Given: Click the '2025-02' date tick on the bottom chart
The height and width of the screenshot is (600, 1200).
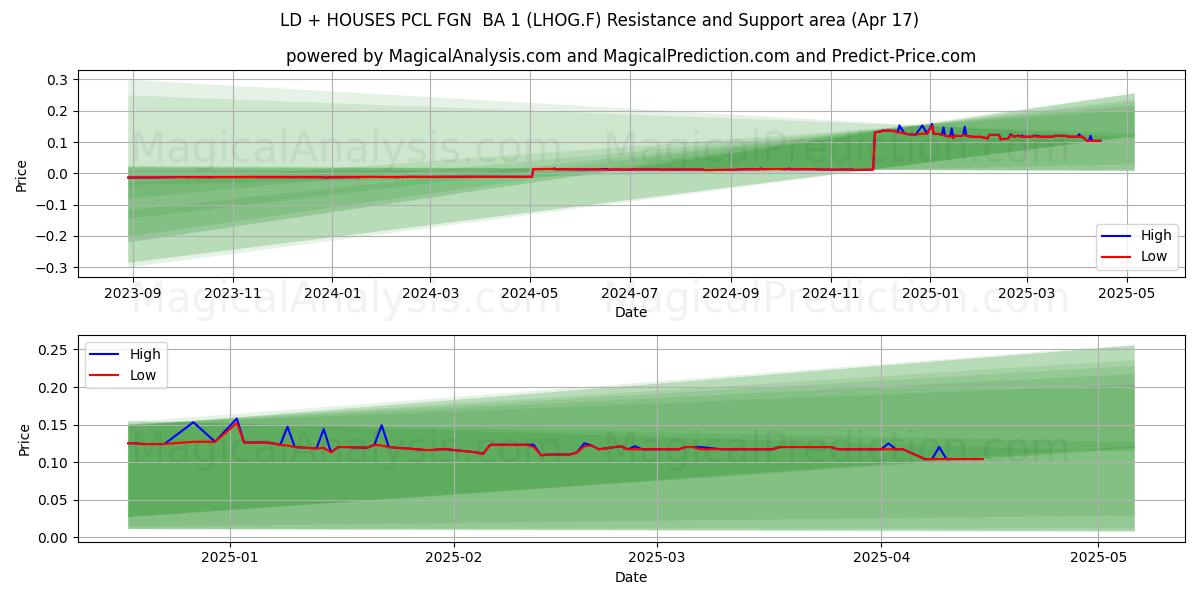Looking at the screenshot, I should pyautogui.click(x=454, y=557).
